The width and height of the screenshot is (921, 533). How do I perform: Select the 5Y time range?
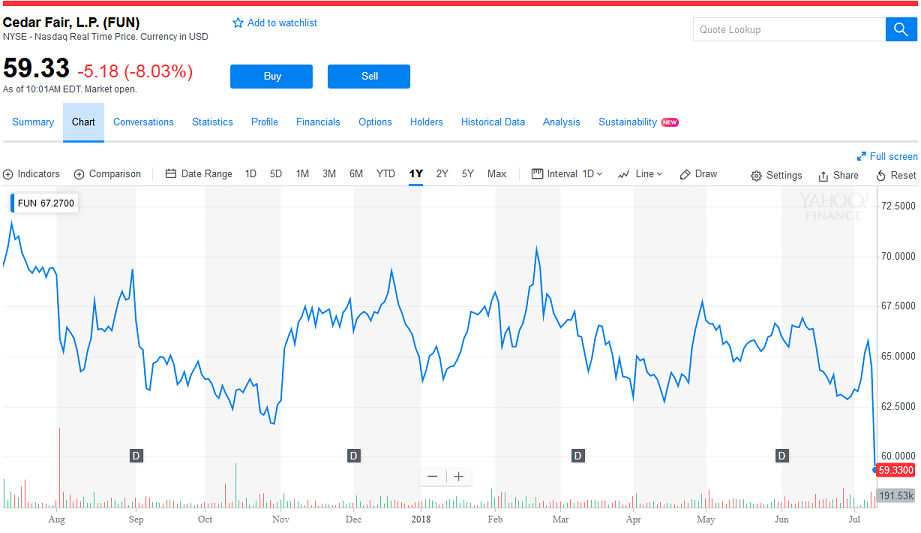[x=468, y=174]
